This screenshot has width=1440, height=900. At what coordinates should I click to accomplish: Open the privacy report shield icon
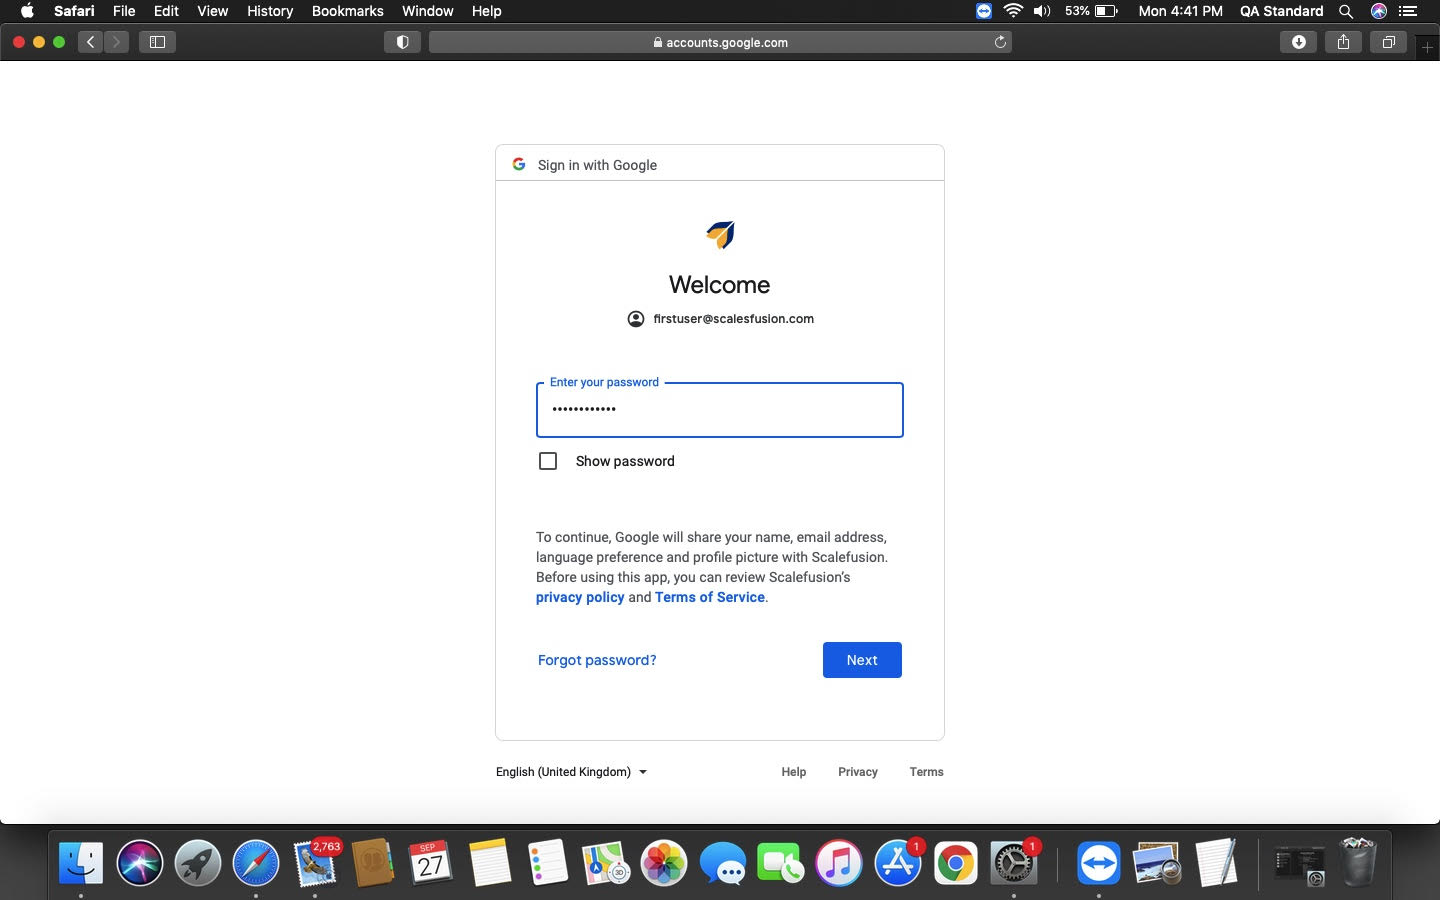pos(402,42)
